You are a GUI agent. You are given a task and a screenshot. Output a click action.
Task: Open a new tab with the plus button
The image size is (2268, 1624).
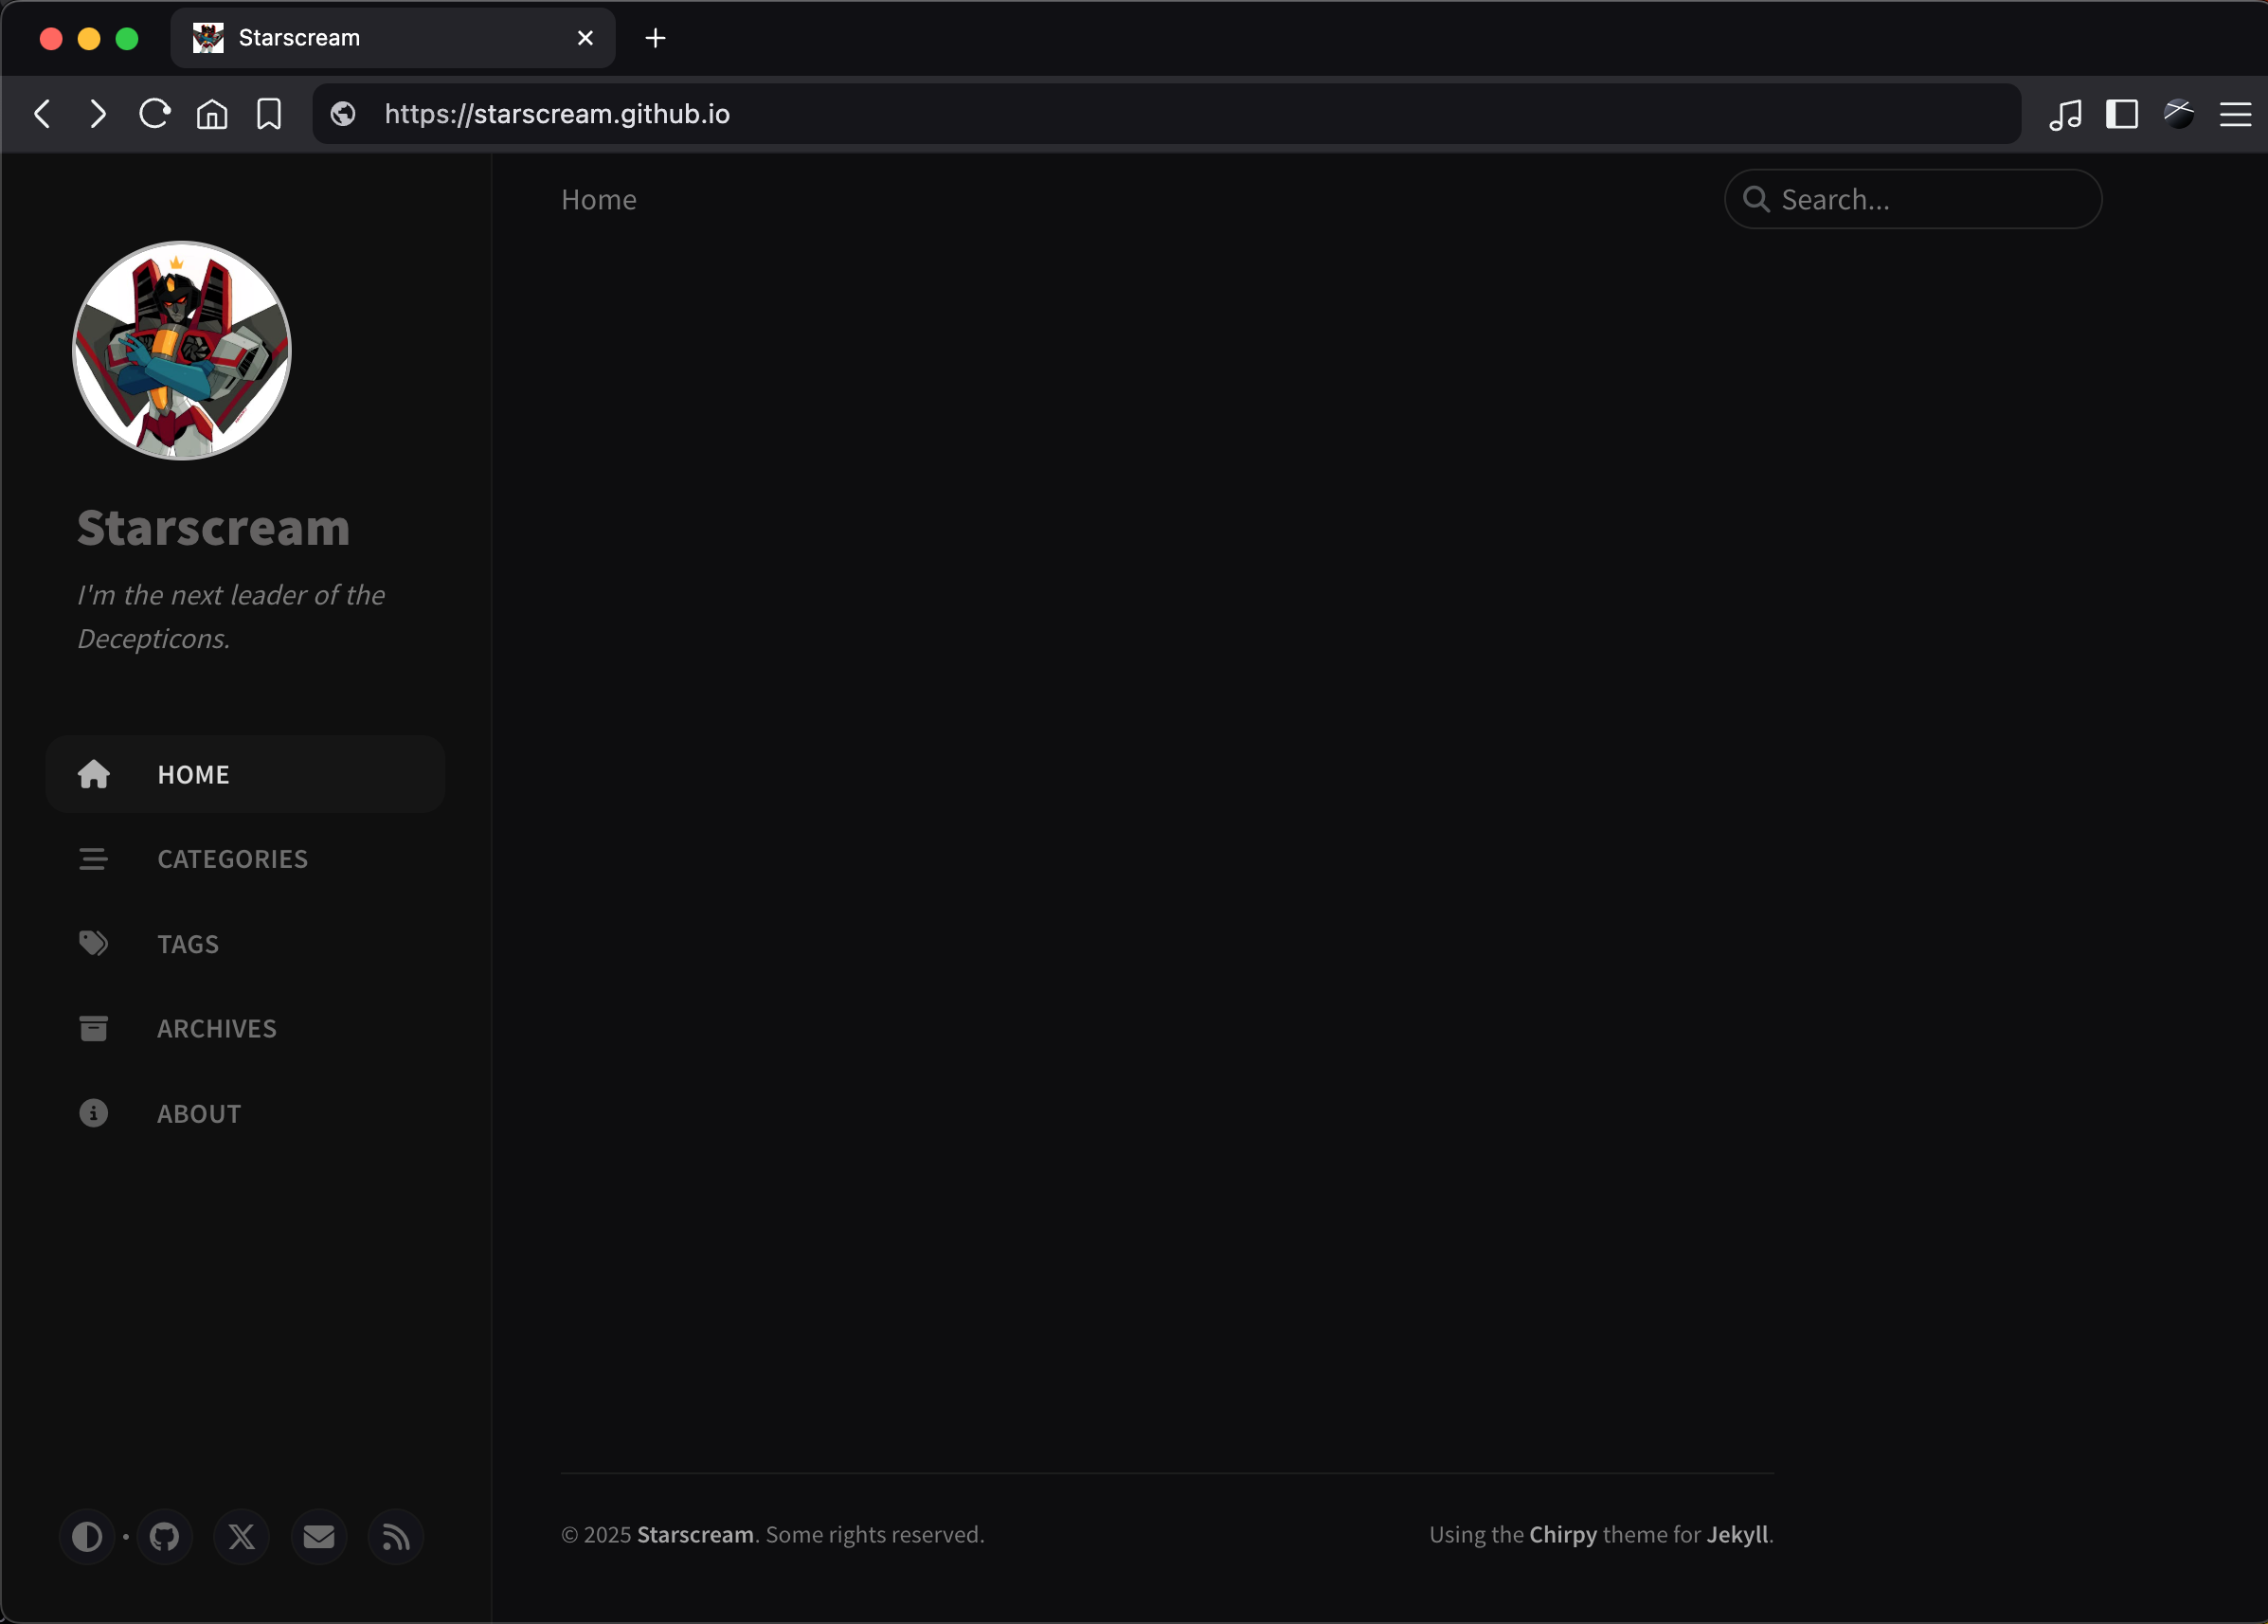pos(655,38)
